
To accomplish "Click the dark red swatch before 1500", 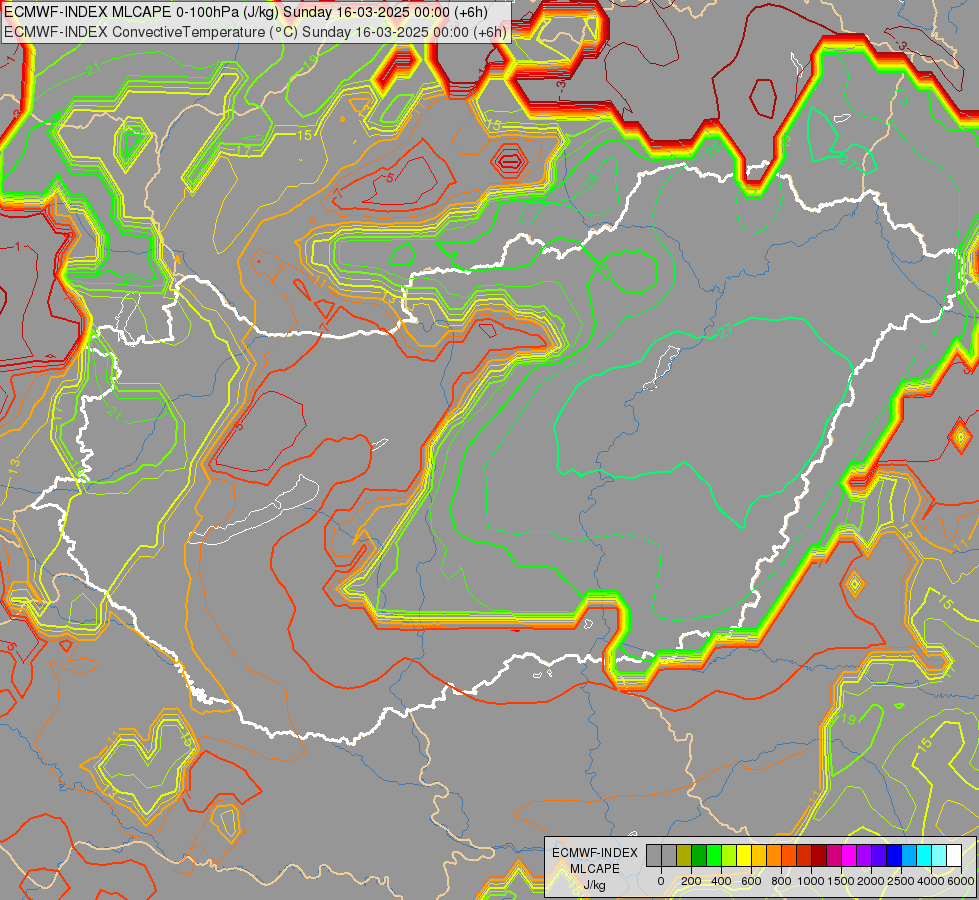I will pos(820,855).
